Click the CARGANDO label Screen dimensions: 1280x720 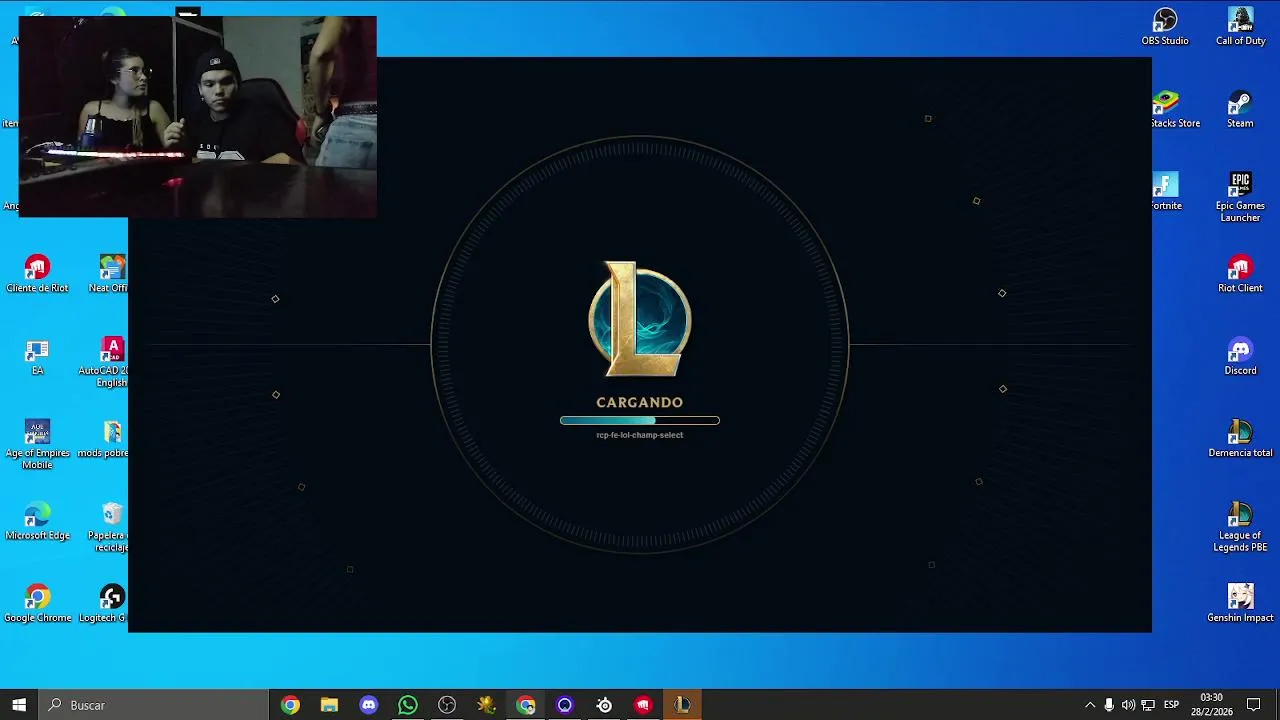pyautogui.click(x=640, y=402)
